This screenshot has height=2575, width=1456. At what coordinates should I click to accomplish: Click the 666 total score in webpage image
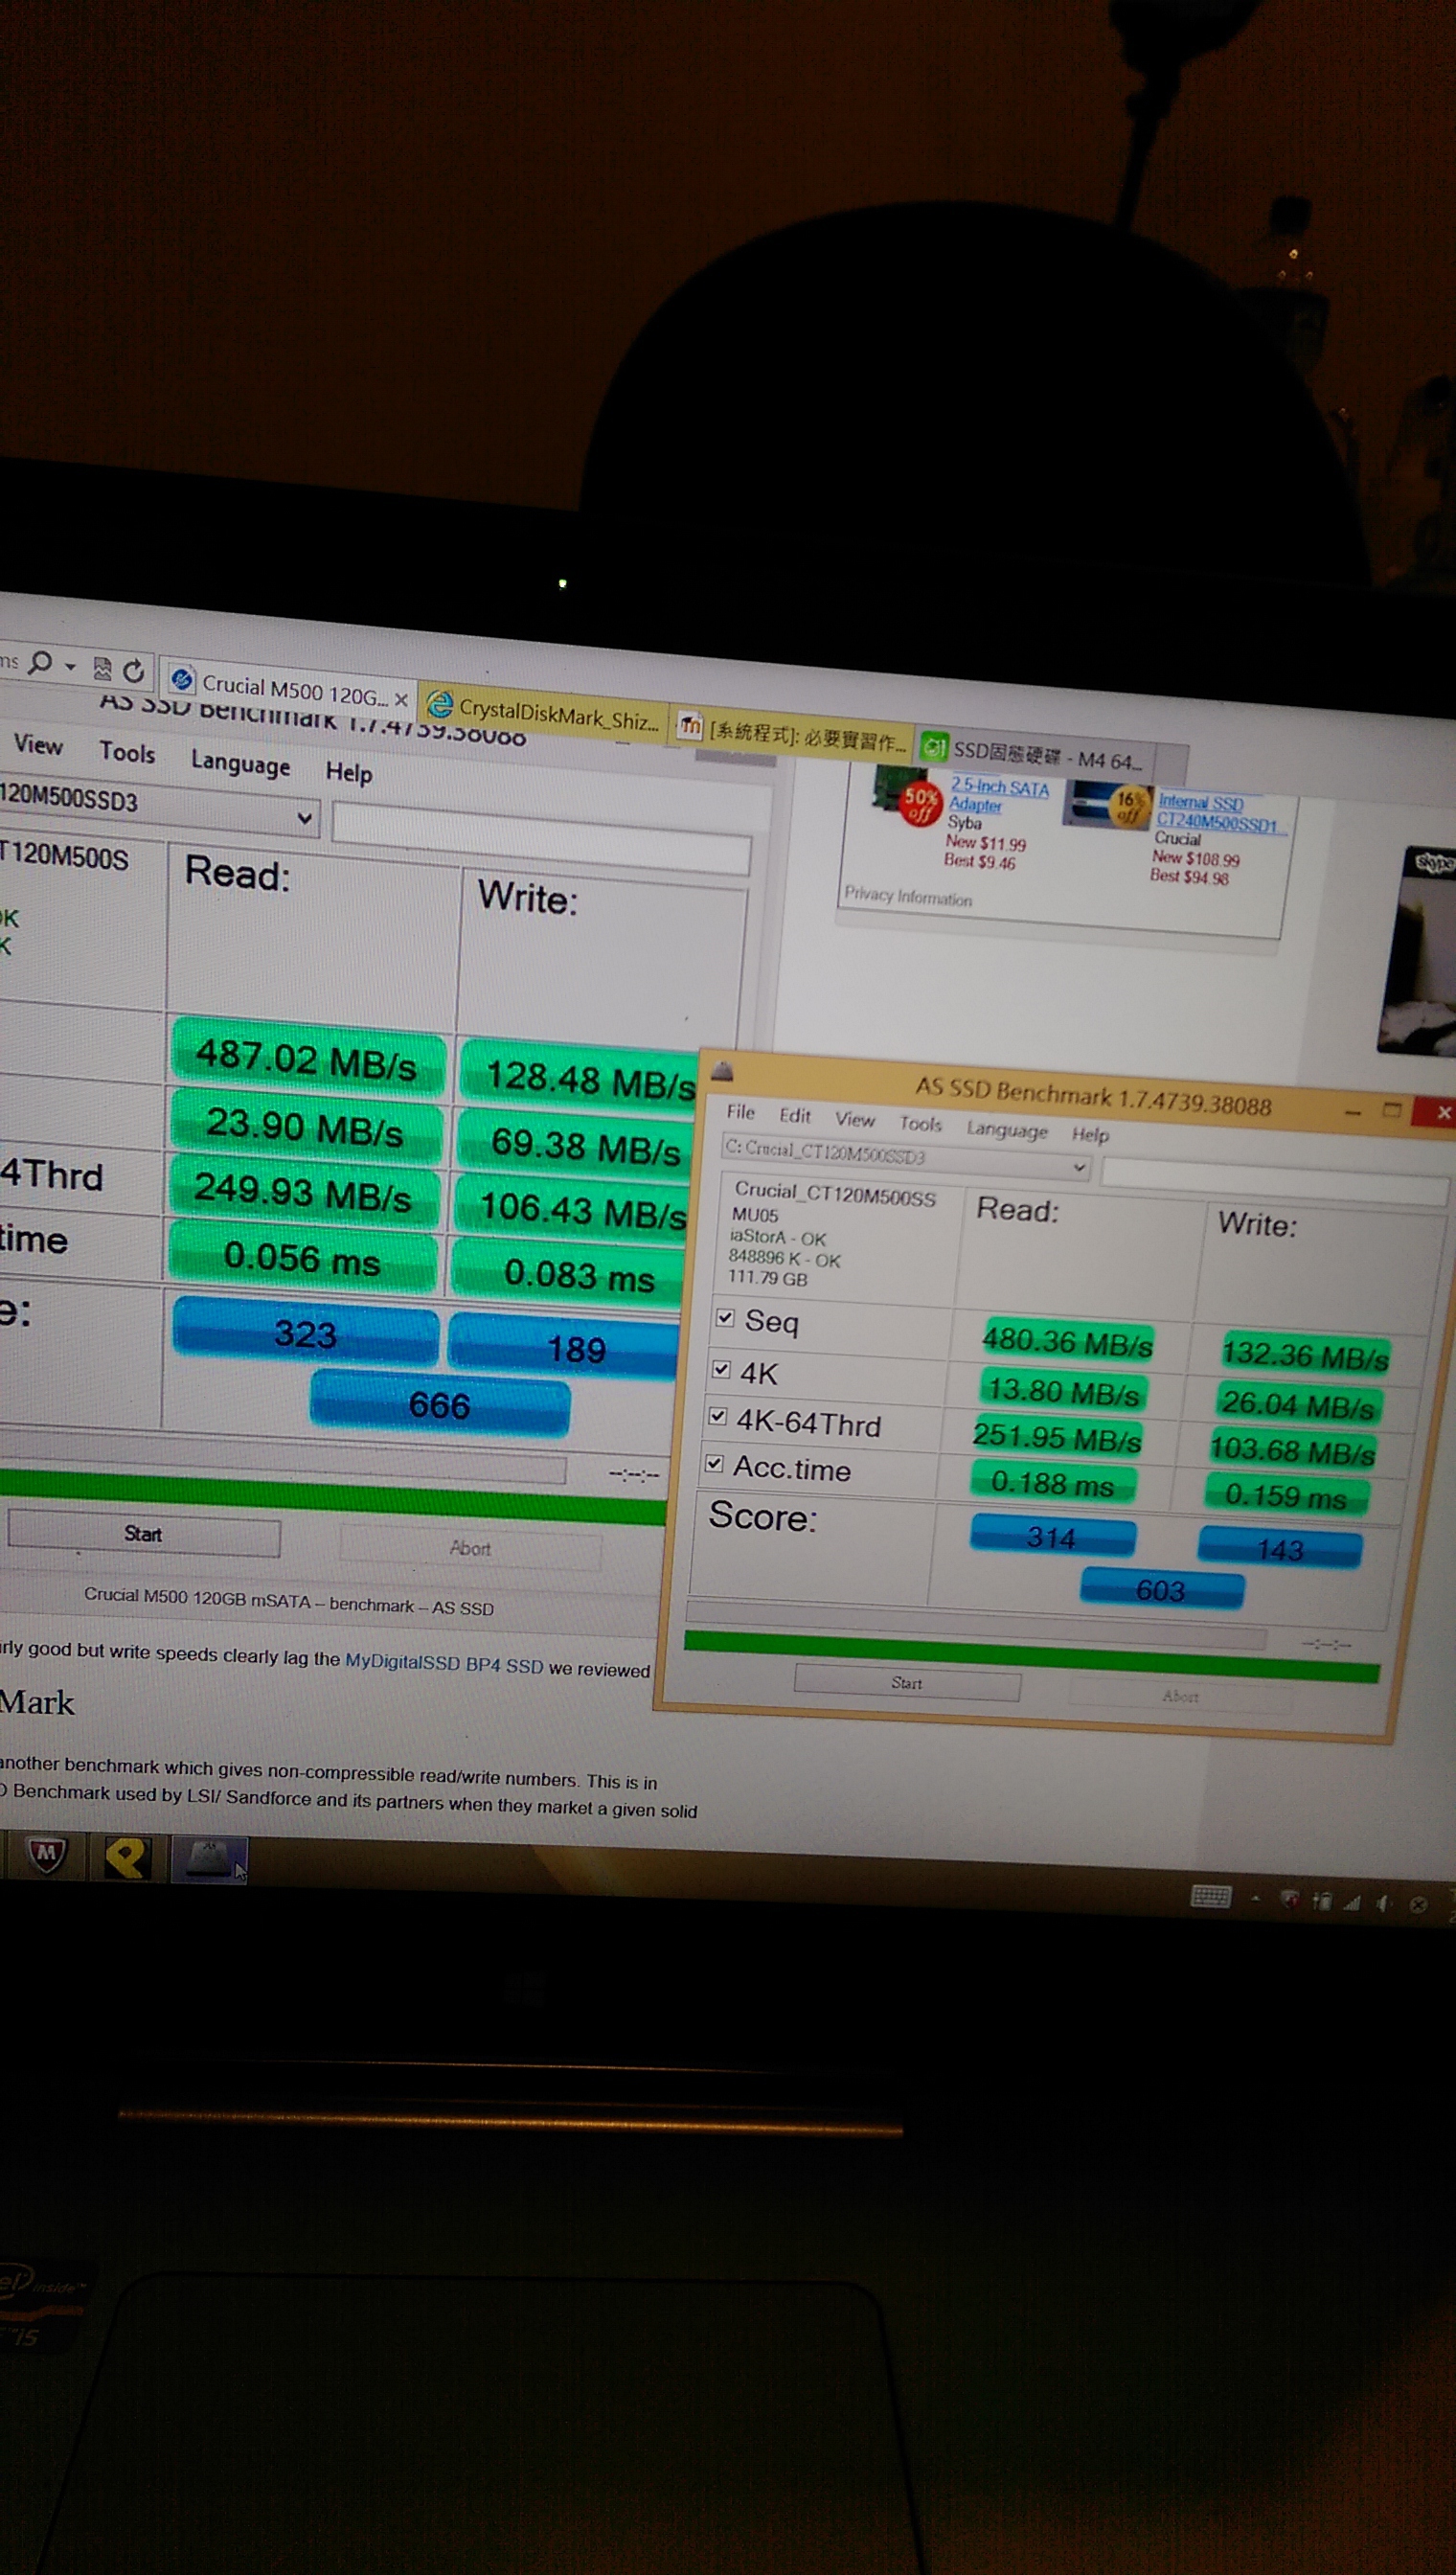coord(439,1405)
